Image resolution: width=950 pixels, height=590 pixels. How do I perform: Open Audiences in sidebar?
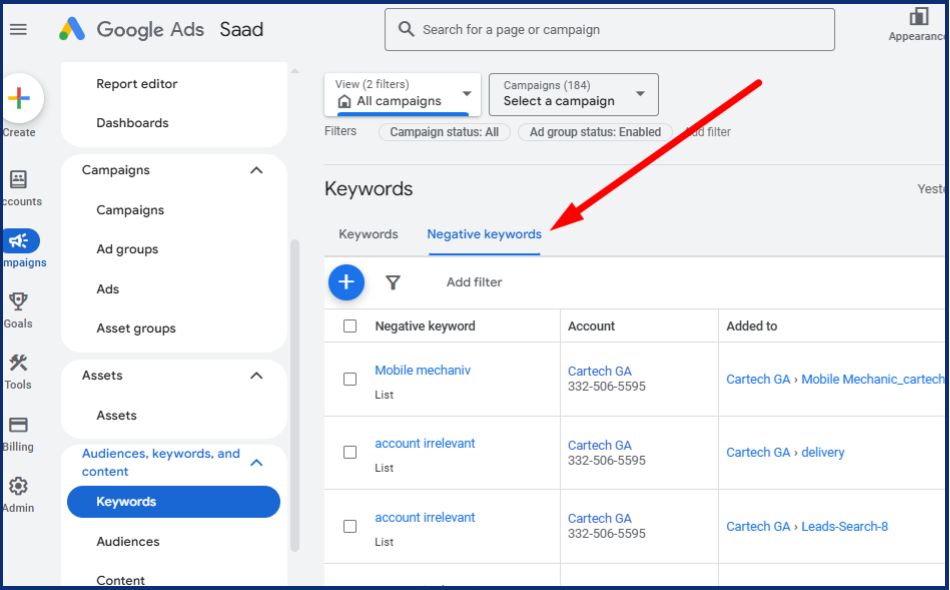pos(128,542)
